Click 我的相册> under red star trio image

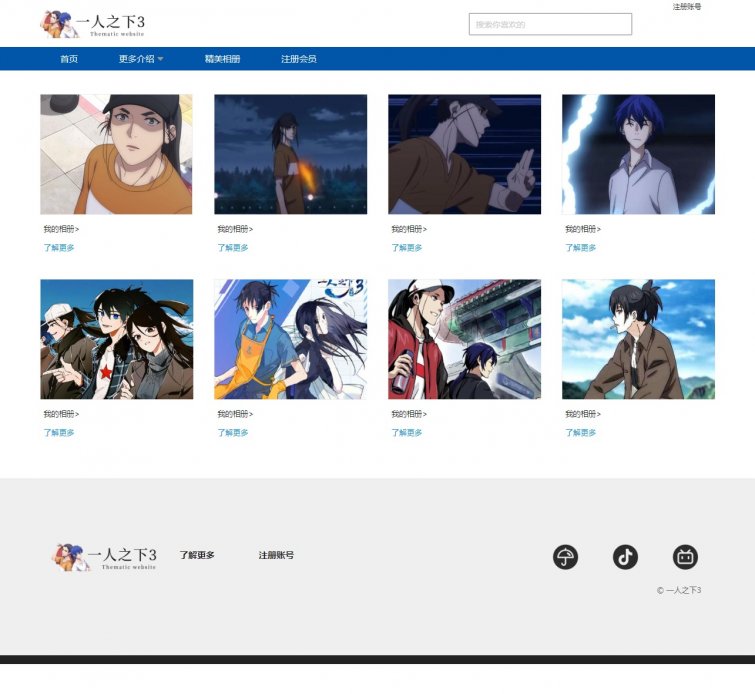click(61, 414)
